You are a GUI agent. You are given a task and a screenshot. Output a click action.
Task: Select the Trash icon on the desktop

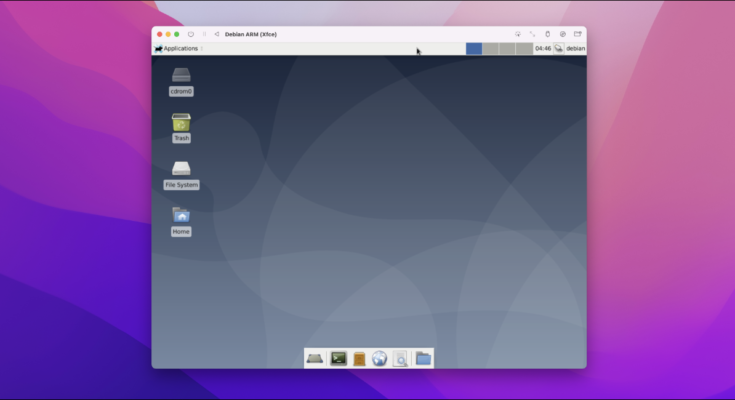click(181, 123)
